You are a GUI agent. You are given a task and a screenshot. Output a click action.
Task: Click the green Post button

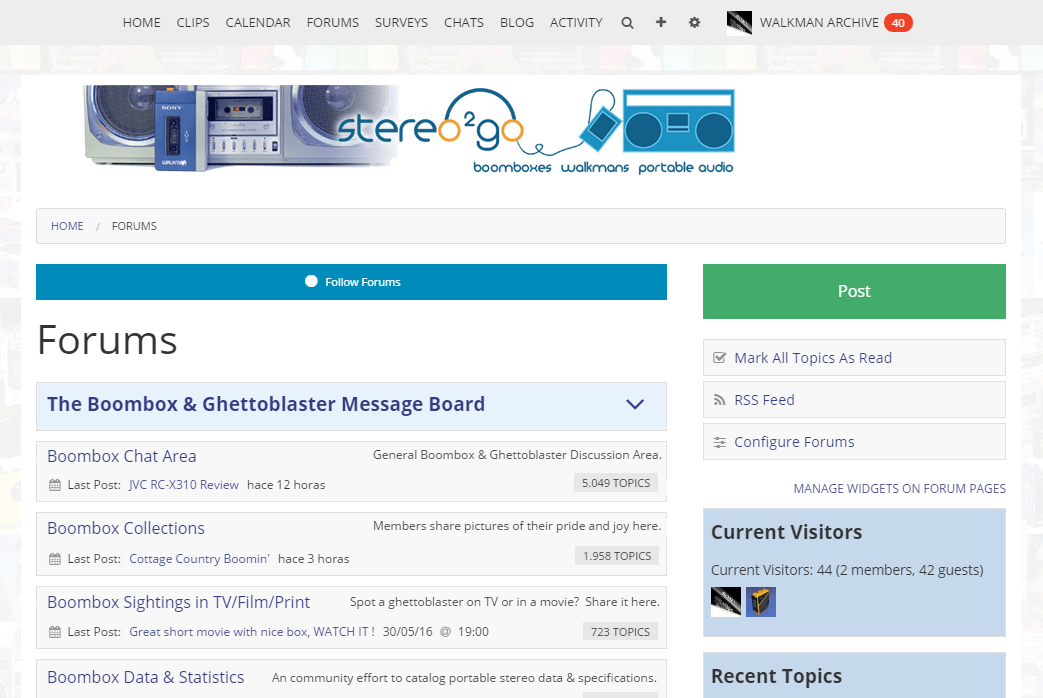pyautogui.click(x=854, y=291)
